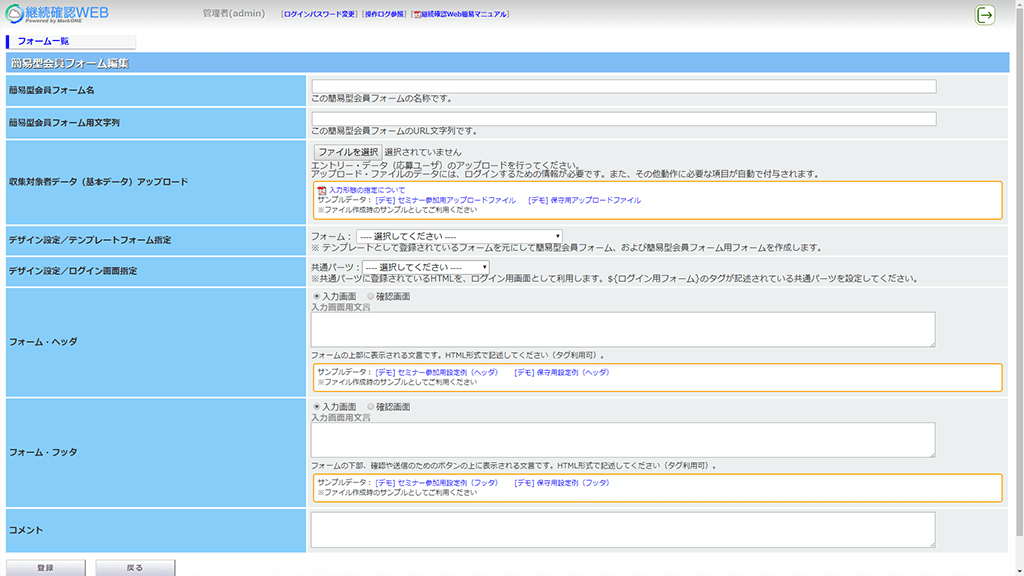Click the フォーム・ヘッダ text area
The width and height of the screenshot is (1024, 576).
pyautogui.click(x=623, y=329)
